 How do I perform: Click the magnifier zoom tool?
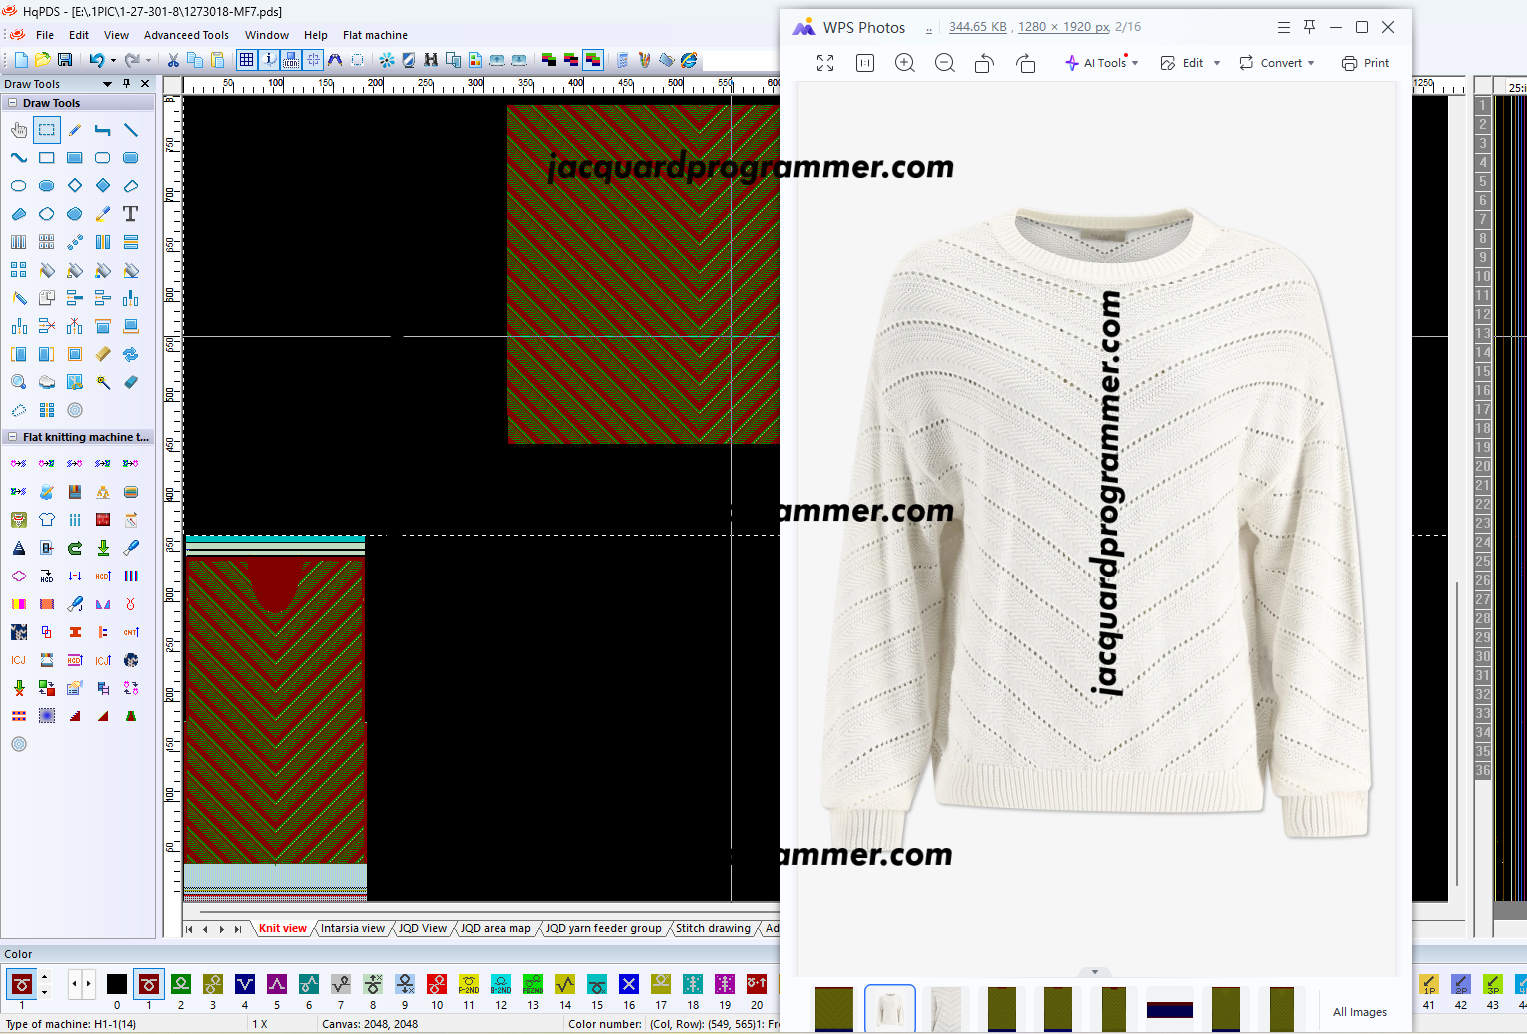click(x=18, y=382)
